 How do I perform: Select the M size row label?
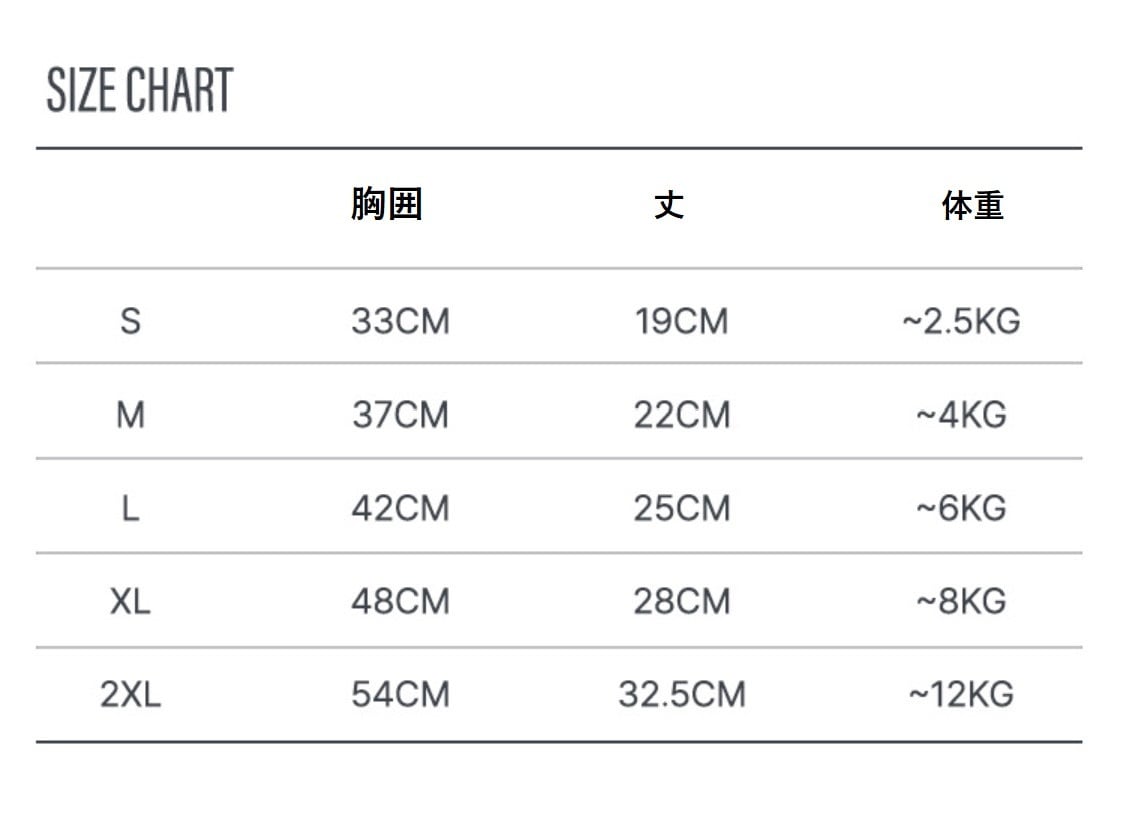click(x=130, y=414)
